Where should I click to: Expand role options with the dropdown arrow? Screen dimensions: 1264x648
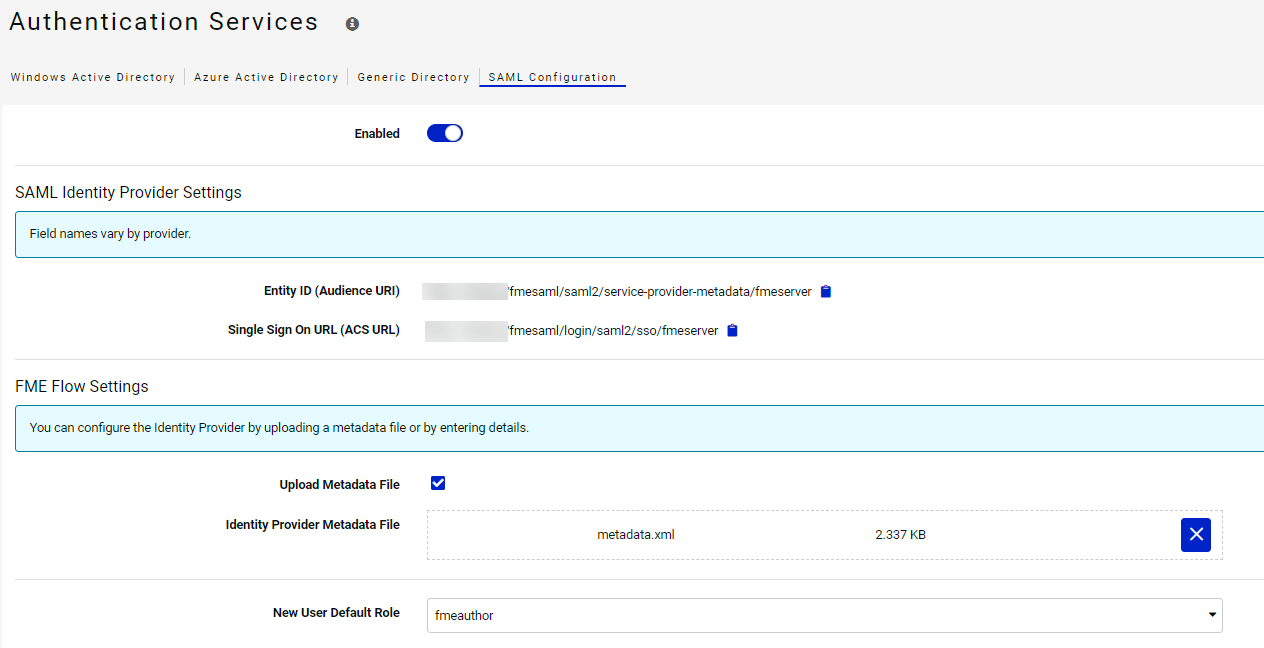pyautogui.click(x=1211, y=615)
